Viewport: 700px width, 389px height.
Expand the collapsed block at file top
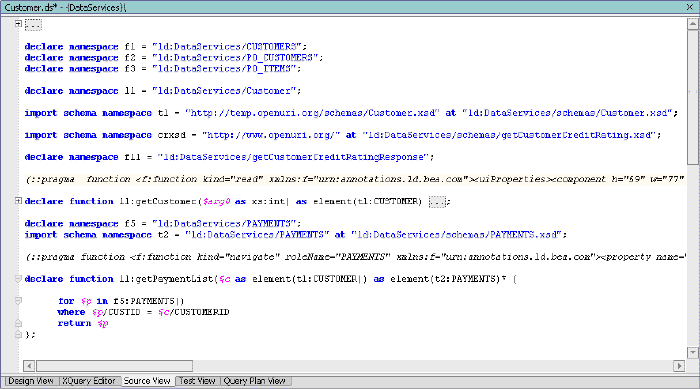pyautogui.click(x=18, y=24)
